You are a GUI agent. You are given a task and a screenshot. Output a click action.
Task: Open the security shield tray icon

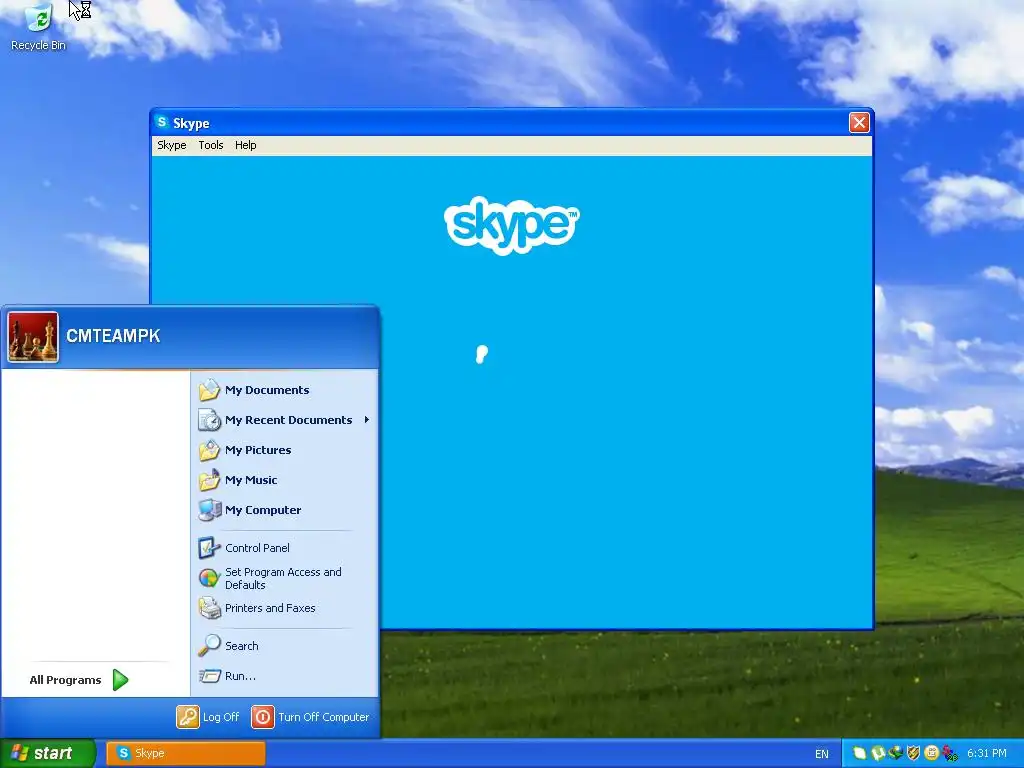(x=914, y=754)
